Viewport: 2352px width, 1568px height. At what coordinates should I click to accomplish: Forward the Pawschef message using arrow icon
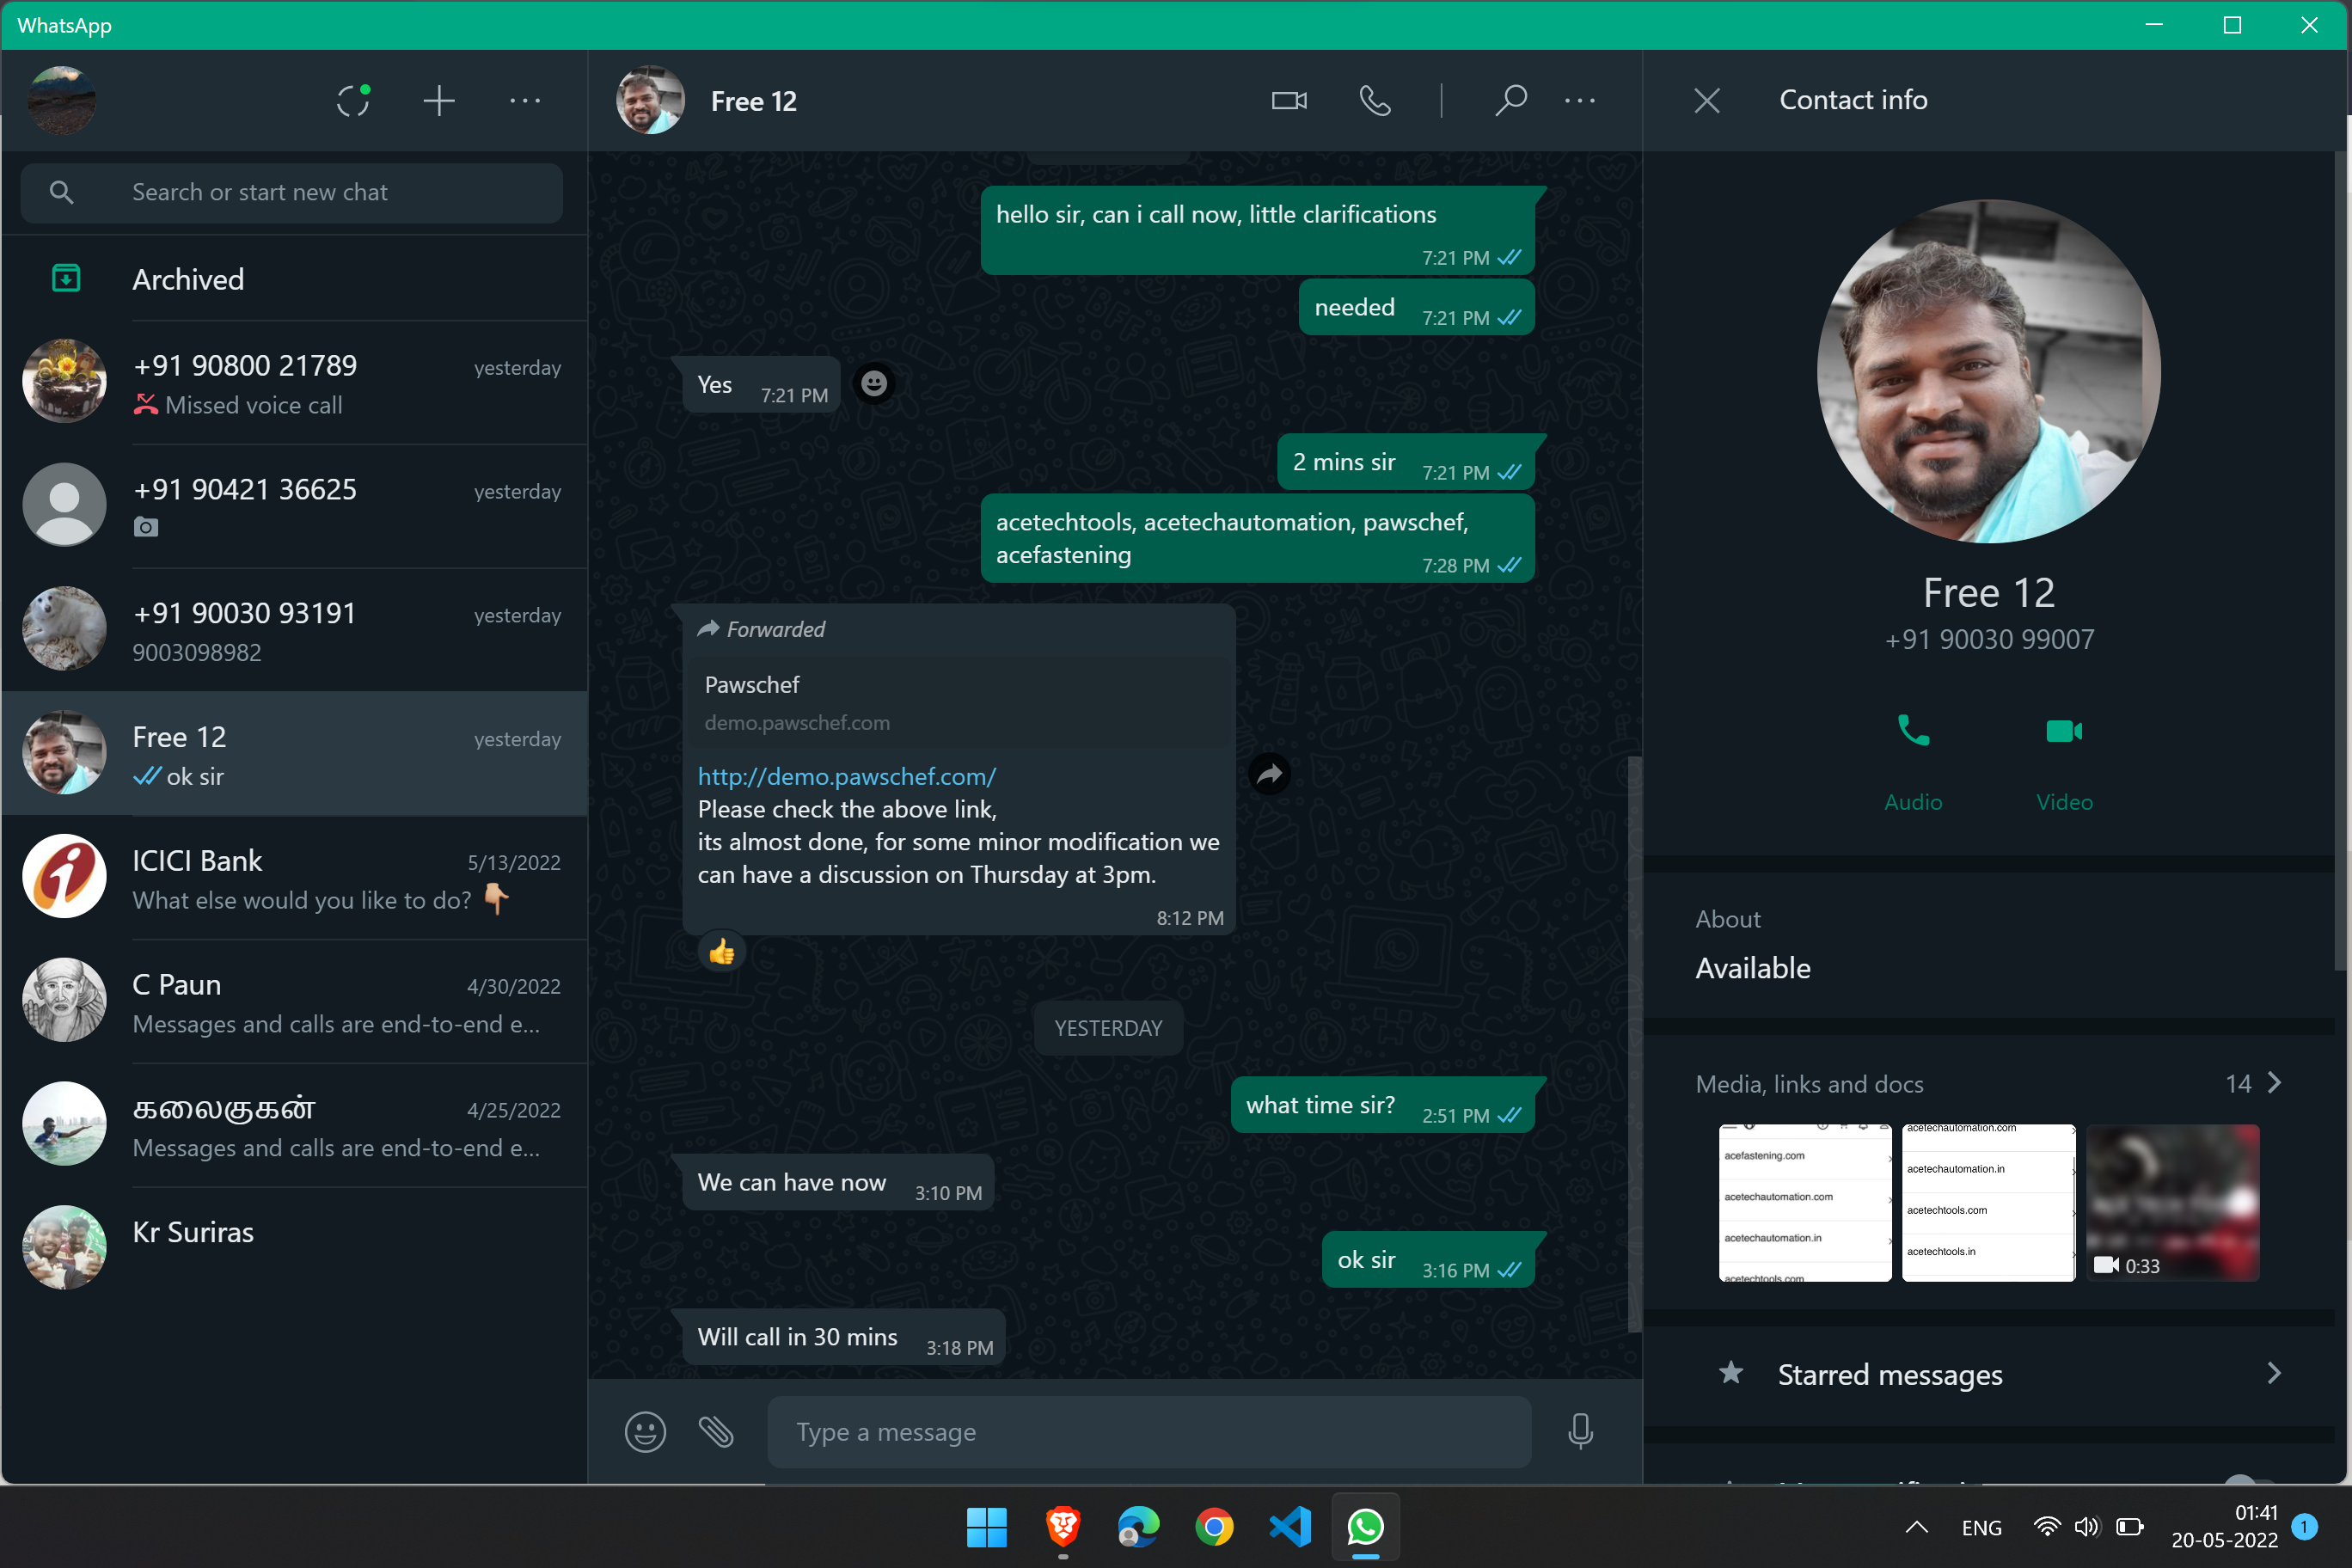1269,774
